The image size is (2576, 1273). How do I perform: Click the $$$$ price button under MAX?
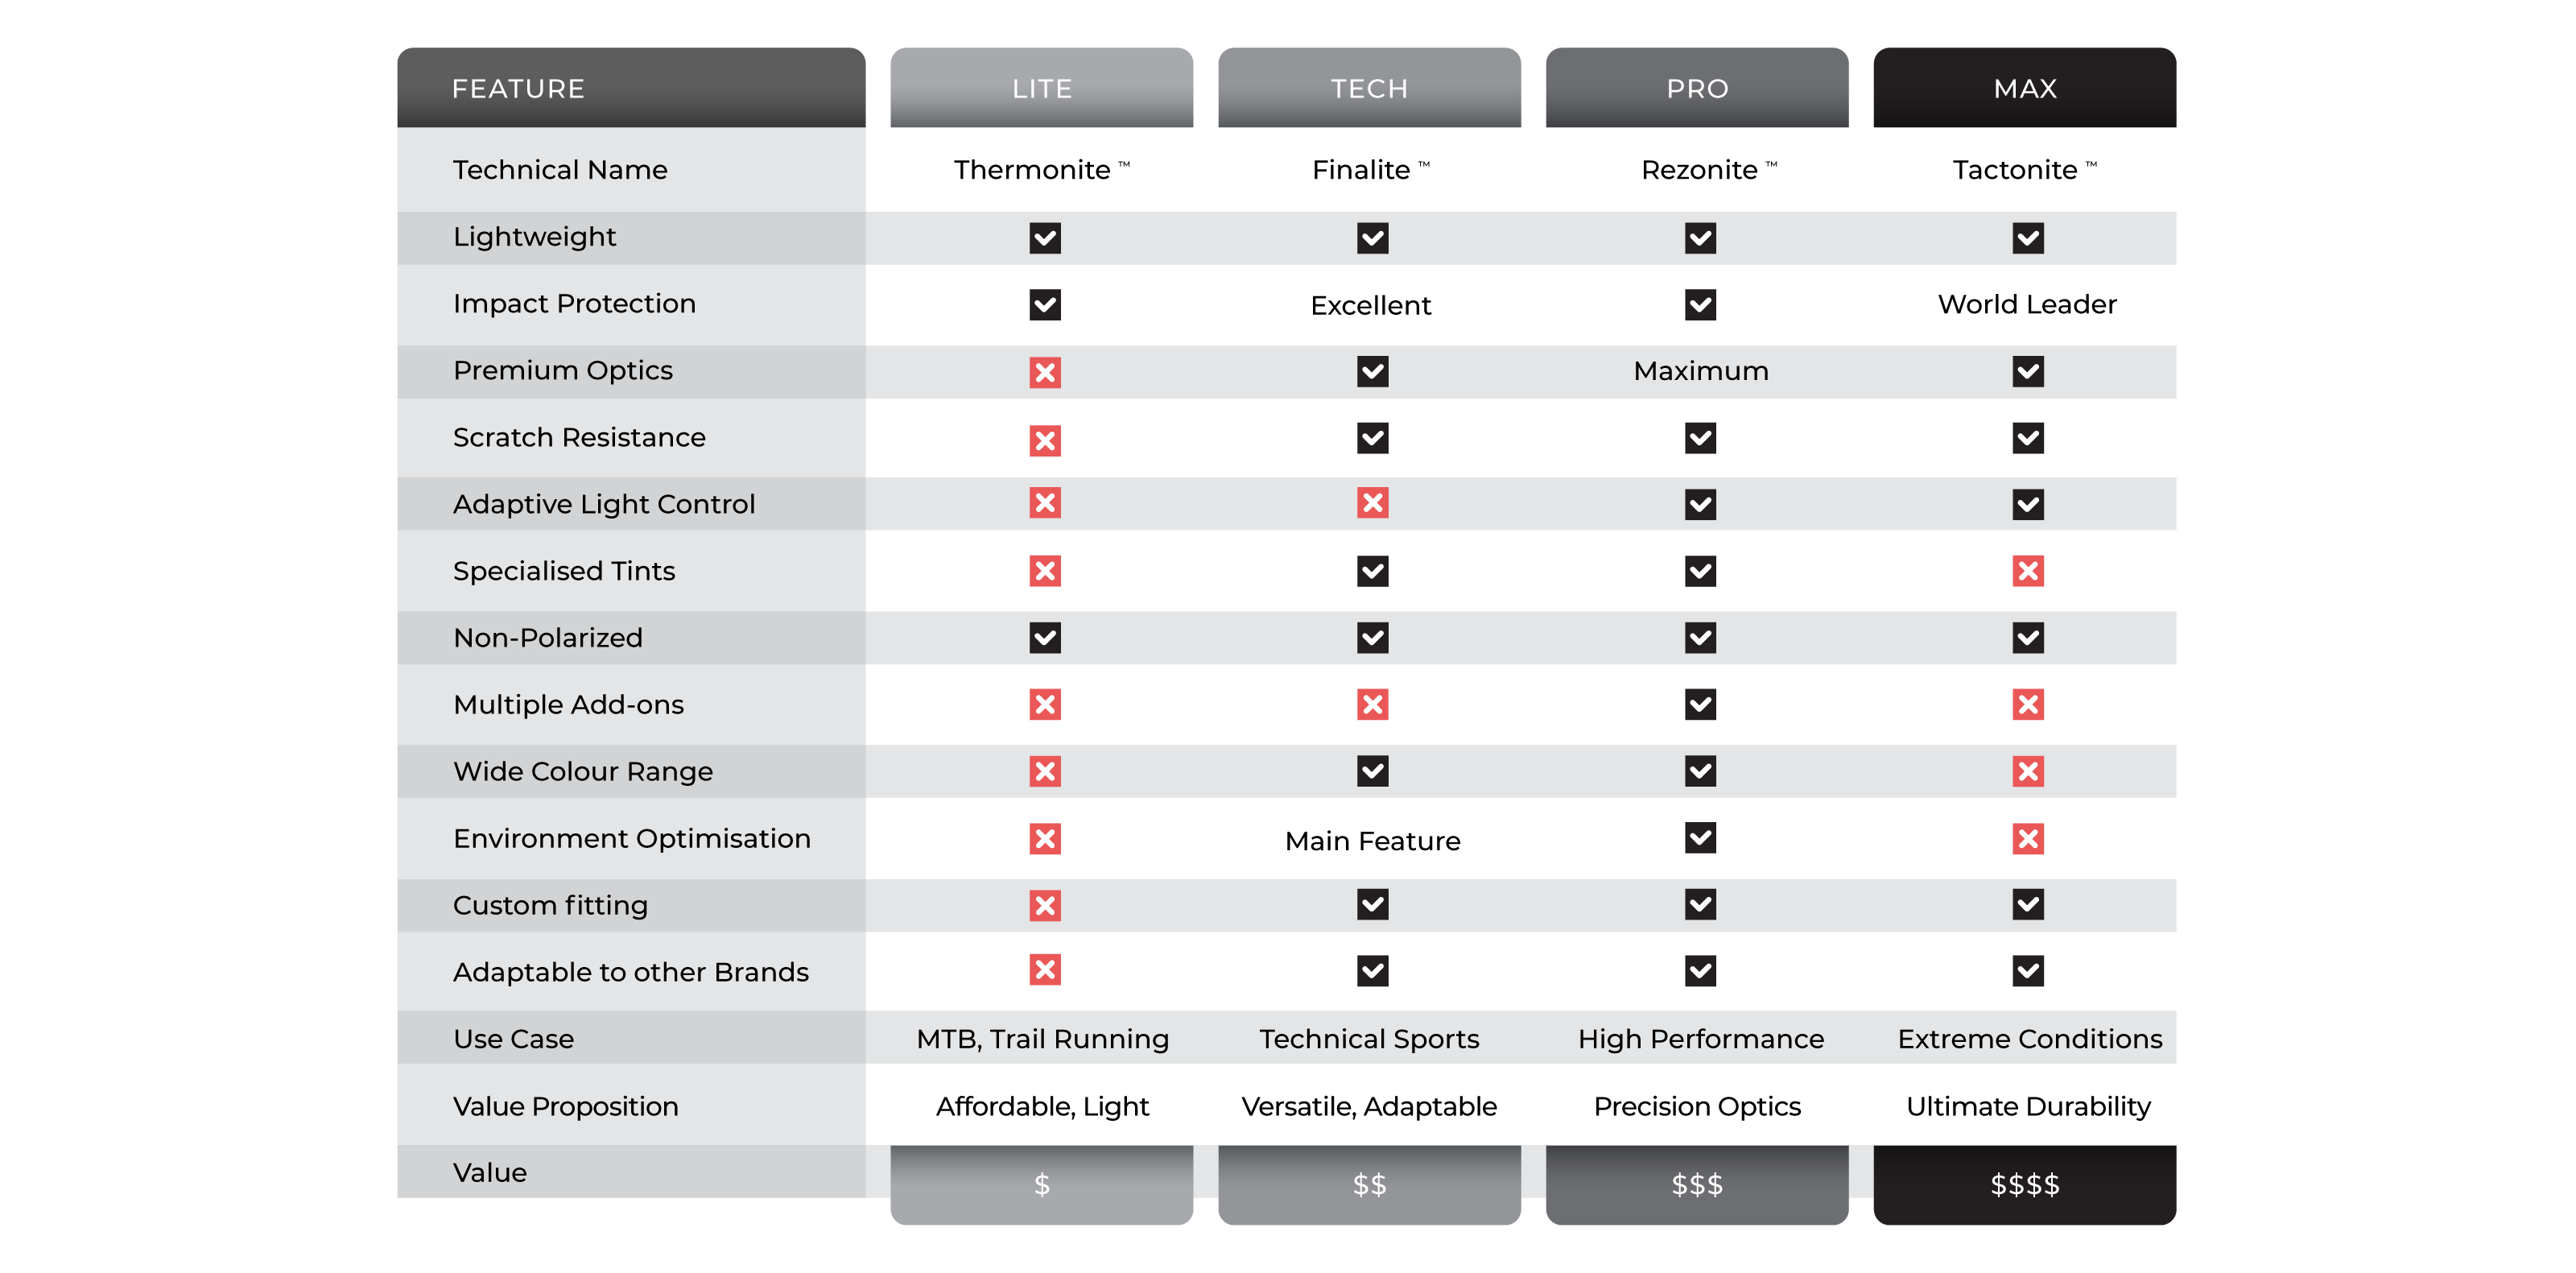pos(2024,1185)
